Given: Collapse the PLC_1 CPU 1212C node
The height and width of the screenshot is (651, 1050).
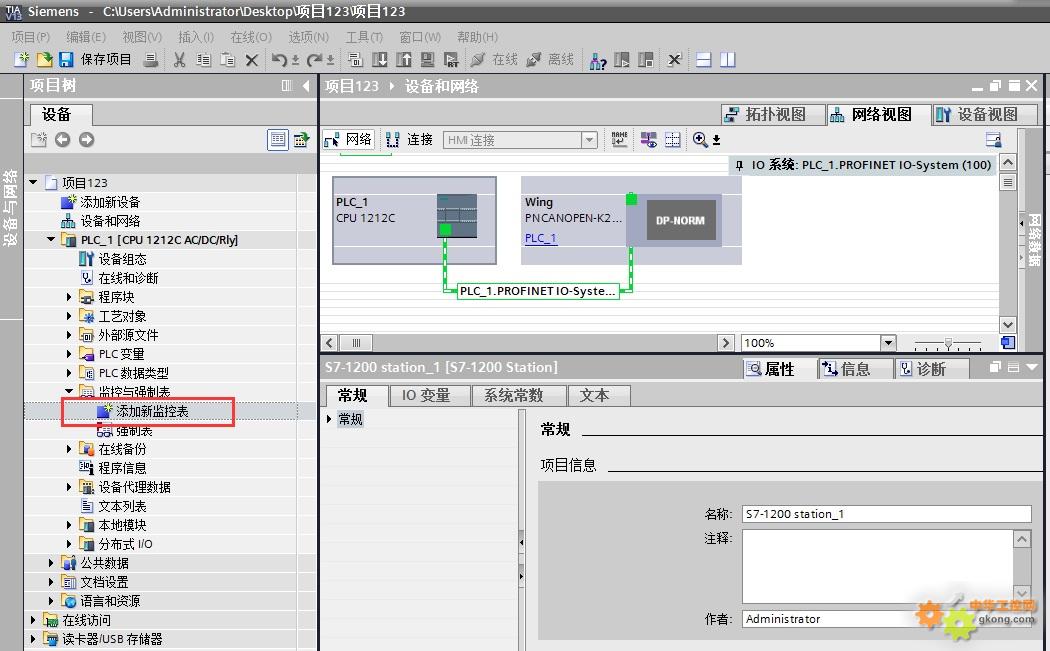Looking at the screenshot, I should [x=52, y=239].
